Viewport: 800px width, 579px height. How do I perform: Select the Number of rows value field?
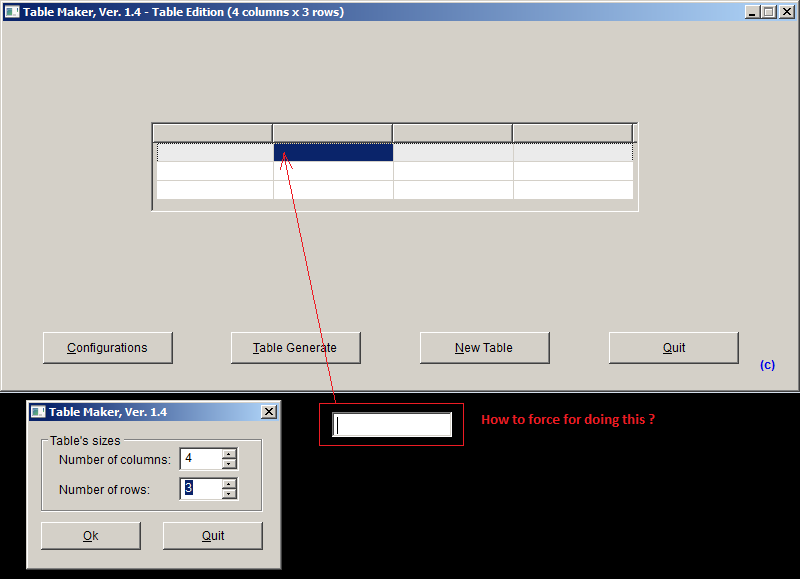200,488
